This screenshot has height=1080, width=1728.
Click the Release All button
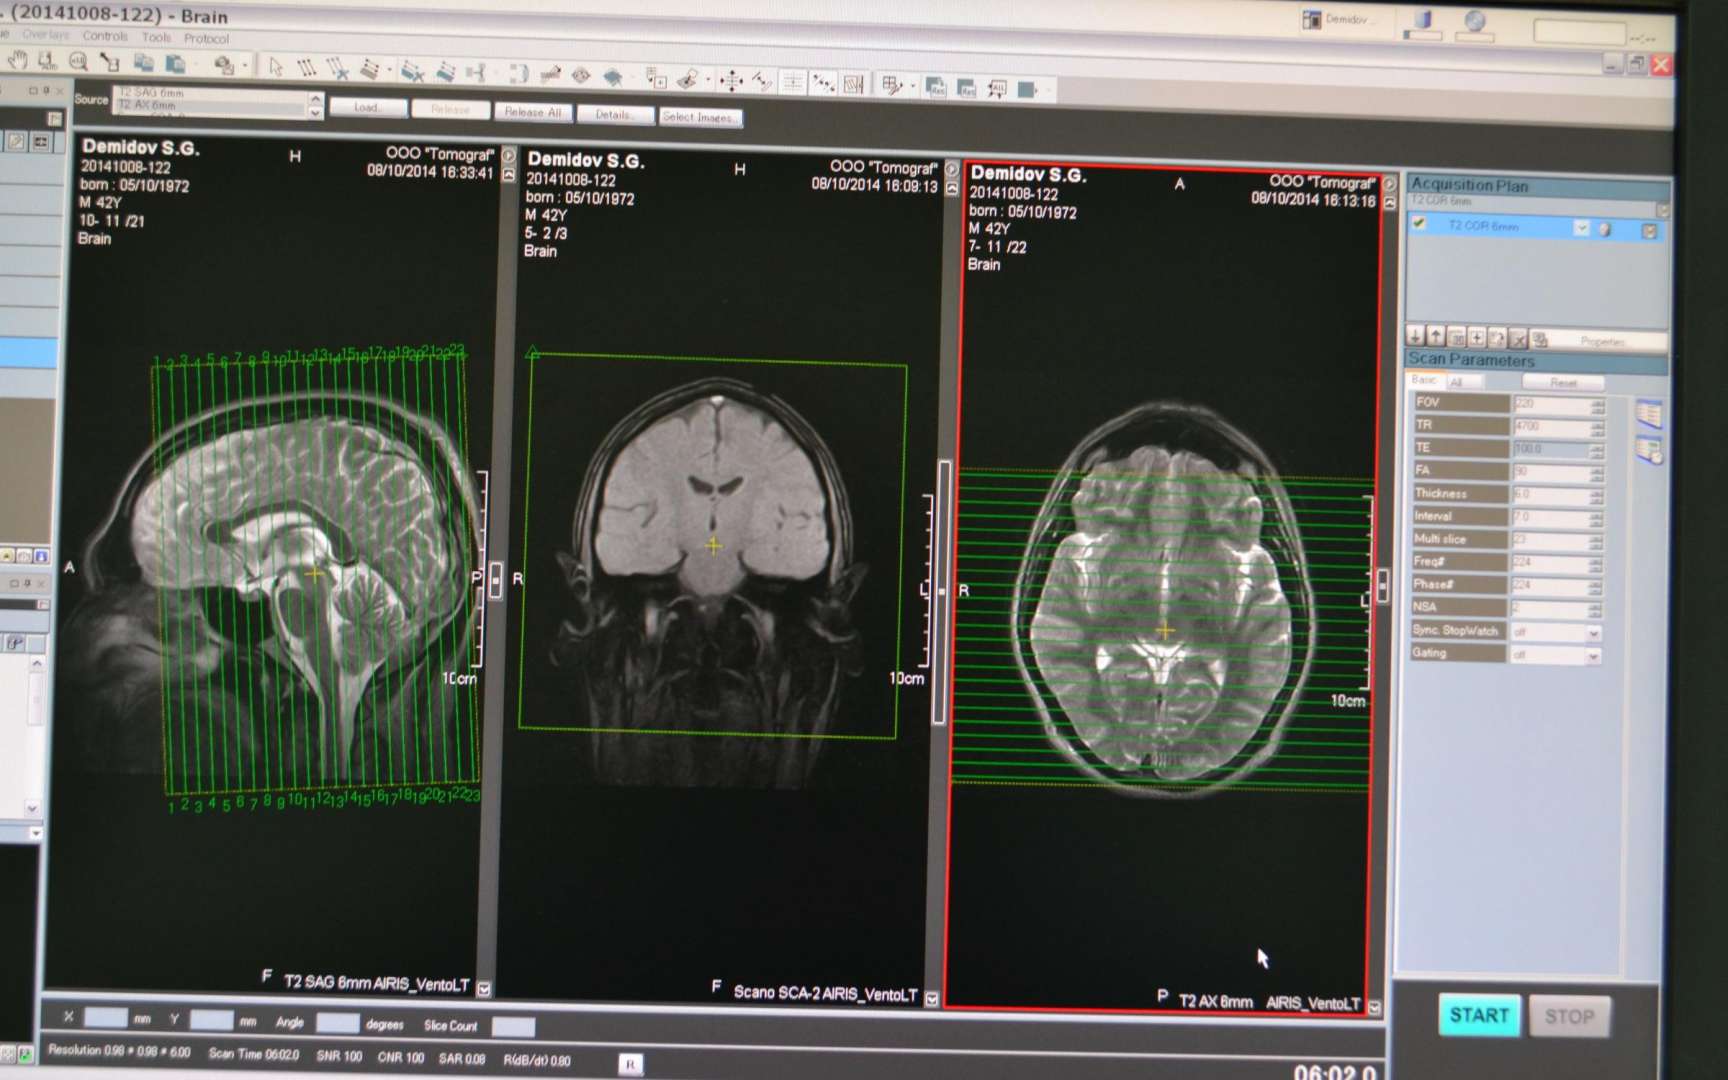pyautogui.click(x=532, y=112)
